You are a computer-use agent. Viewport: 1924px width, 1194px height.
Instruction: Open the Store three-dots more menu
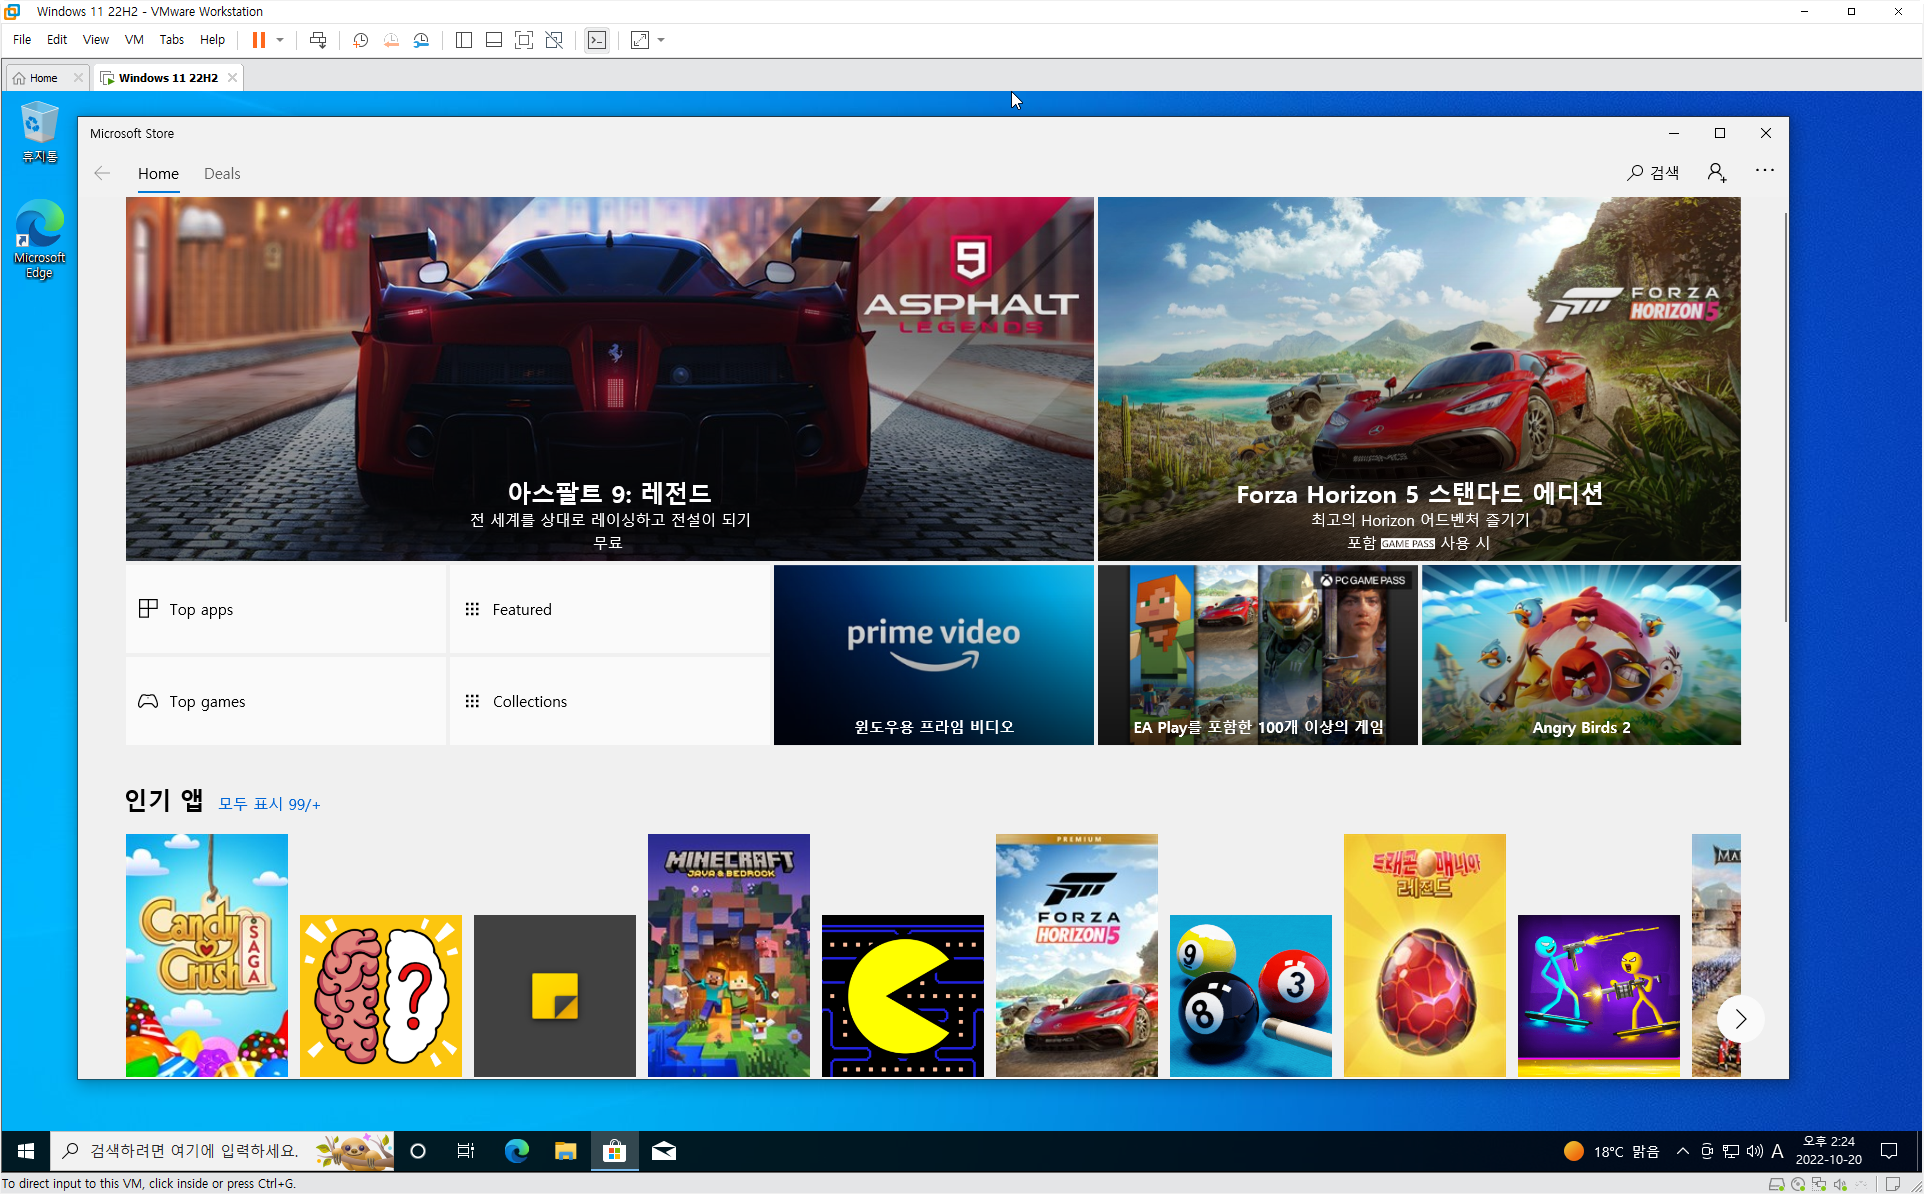click(1764, 171)
